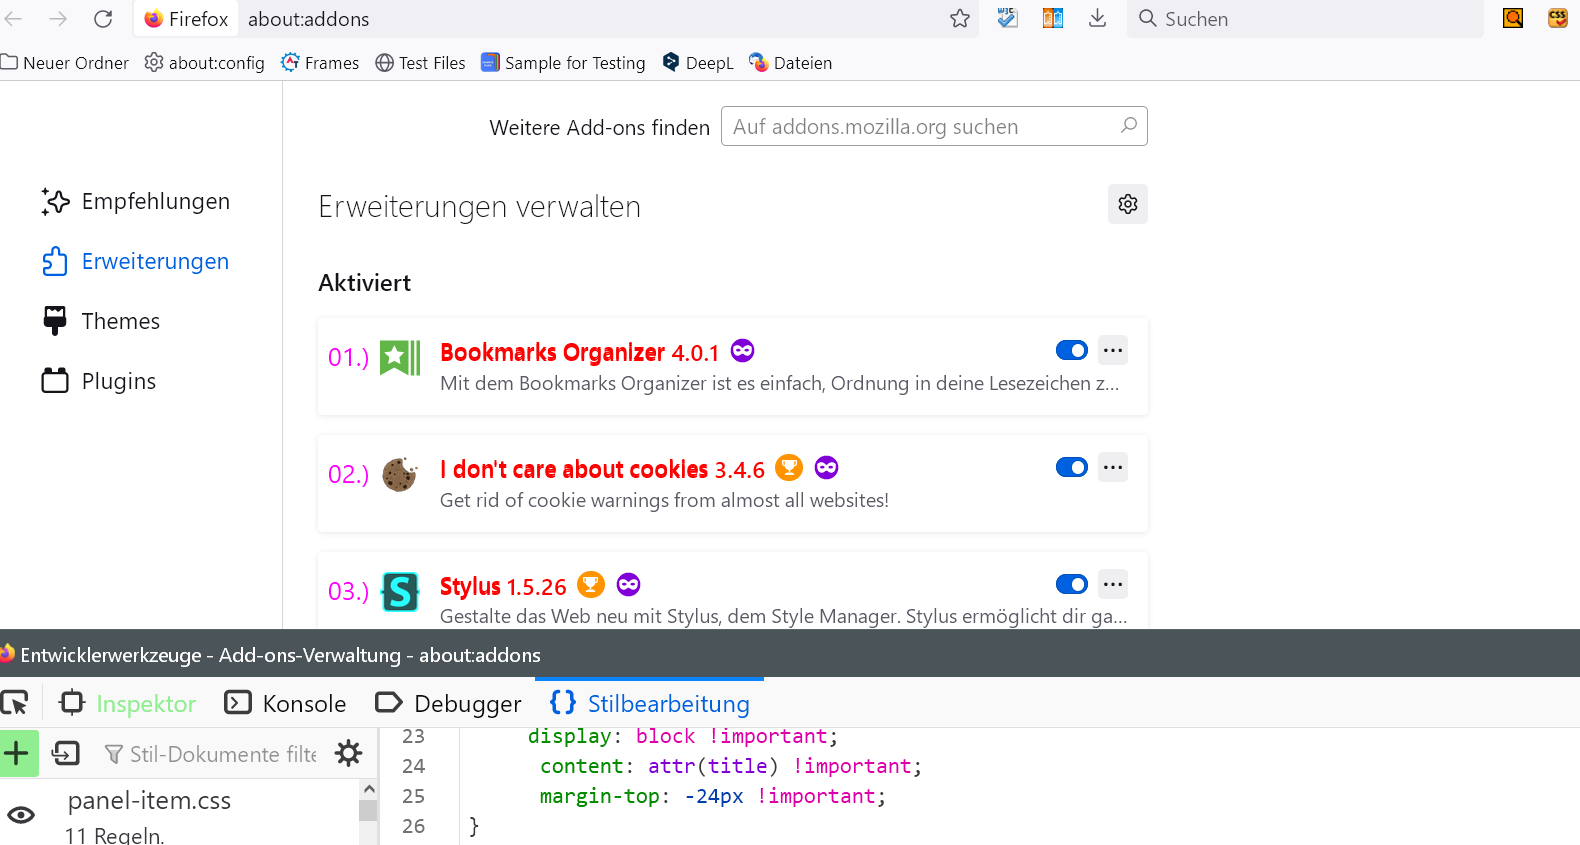The width and height of the screenshot is (1580, 845).
Task: Click the page reload icon
Action: click(x=103, y=19)
